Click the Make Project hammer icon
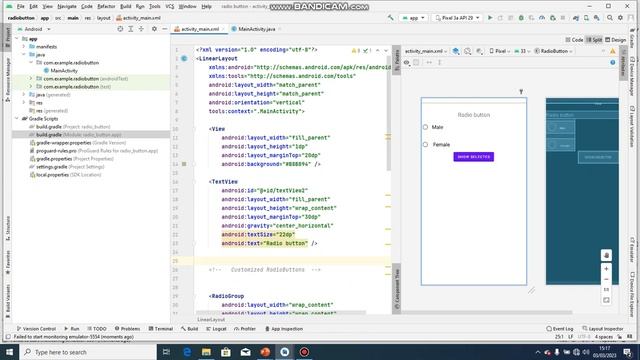 [391, 18]
